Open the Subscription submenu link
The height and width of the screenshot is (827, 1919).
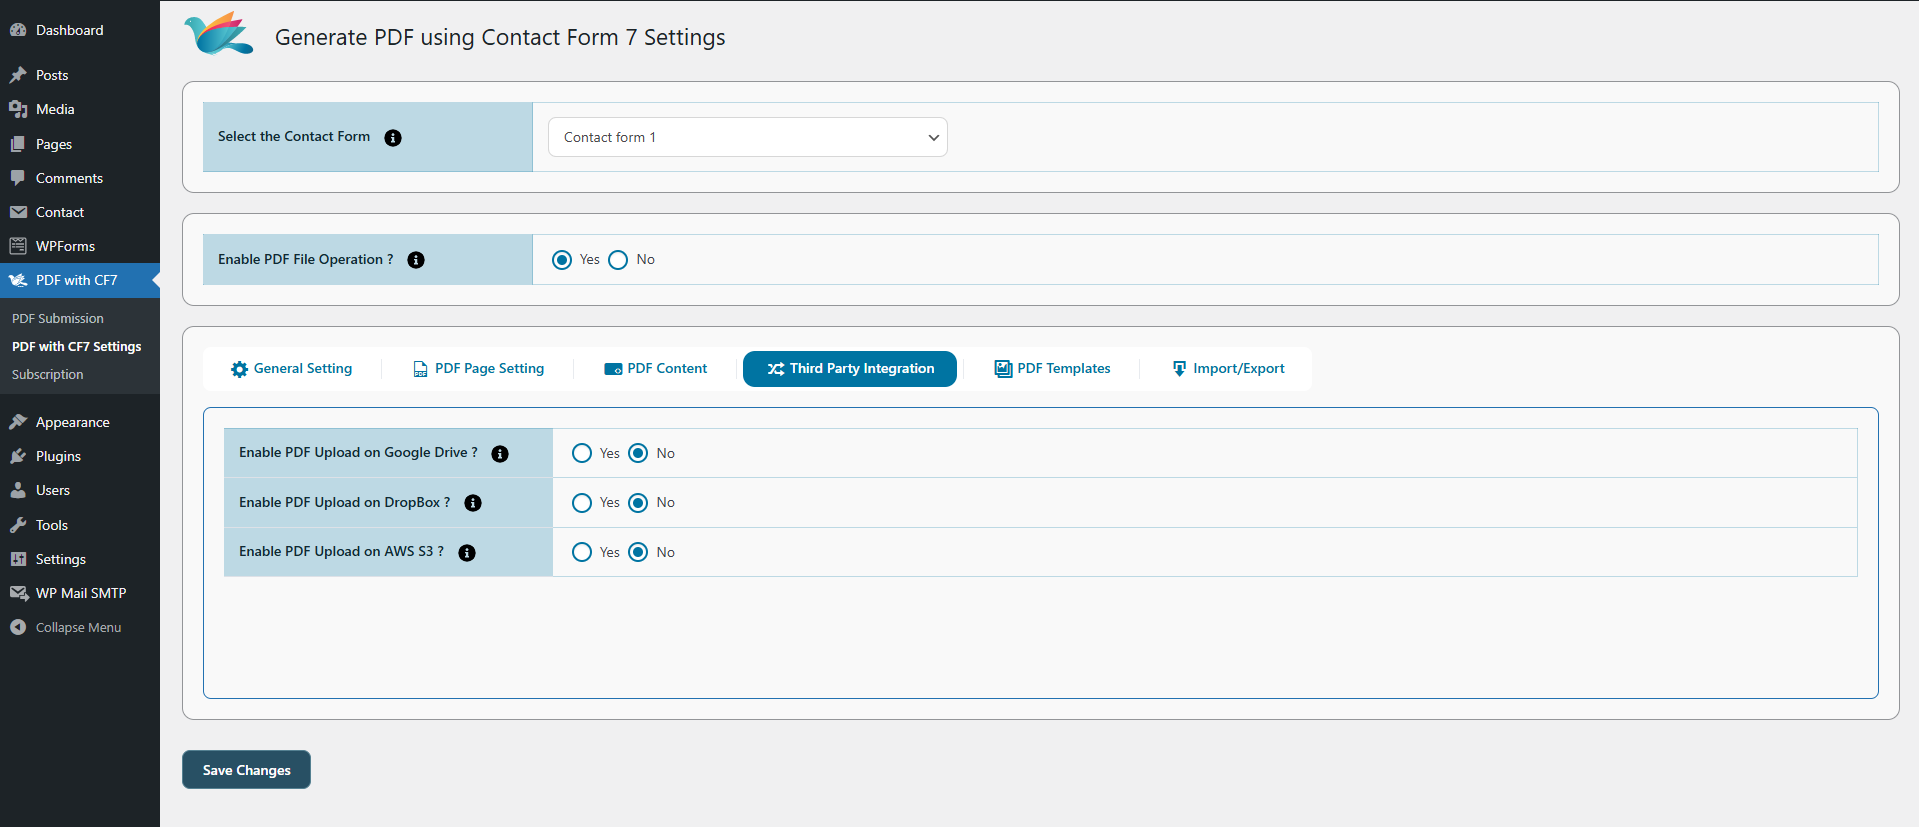(48, 374)
